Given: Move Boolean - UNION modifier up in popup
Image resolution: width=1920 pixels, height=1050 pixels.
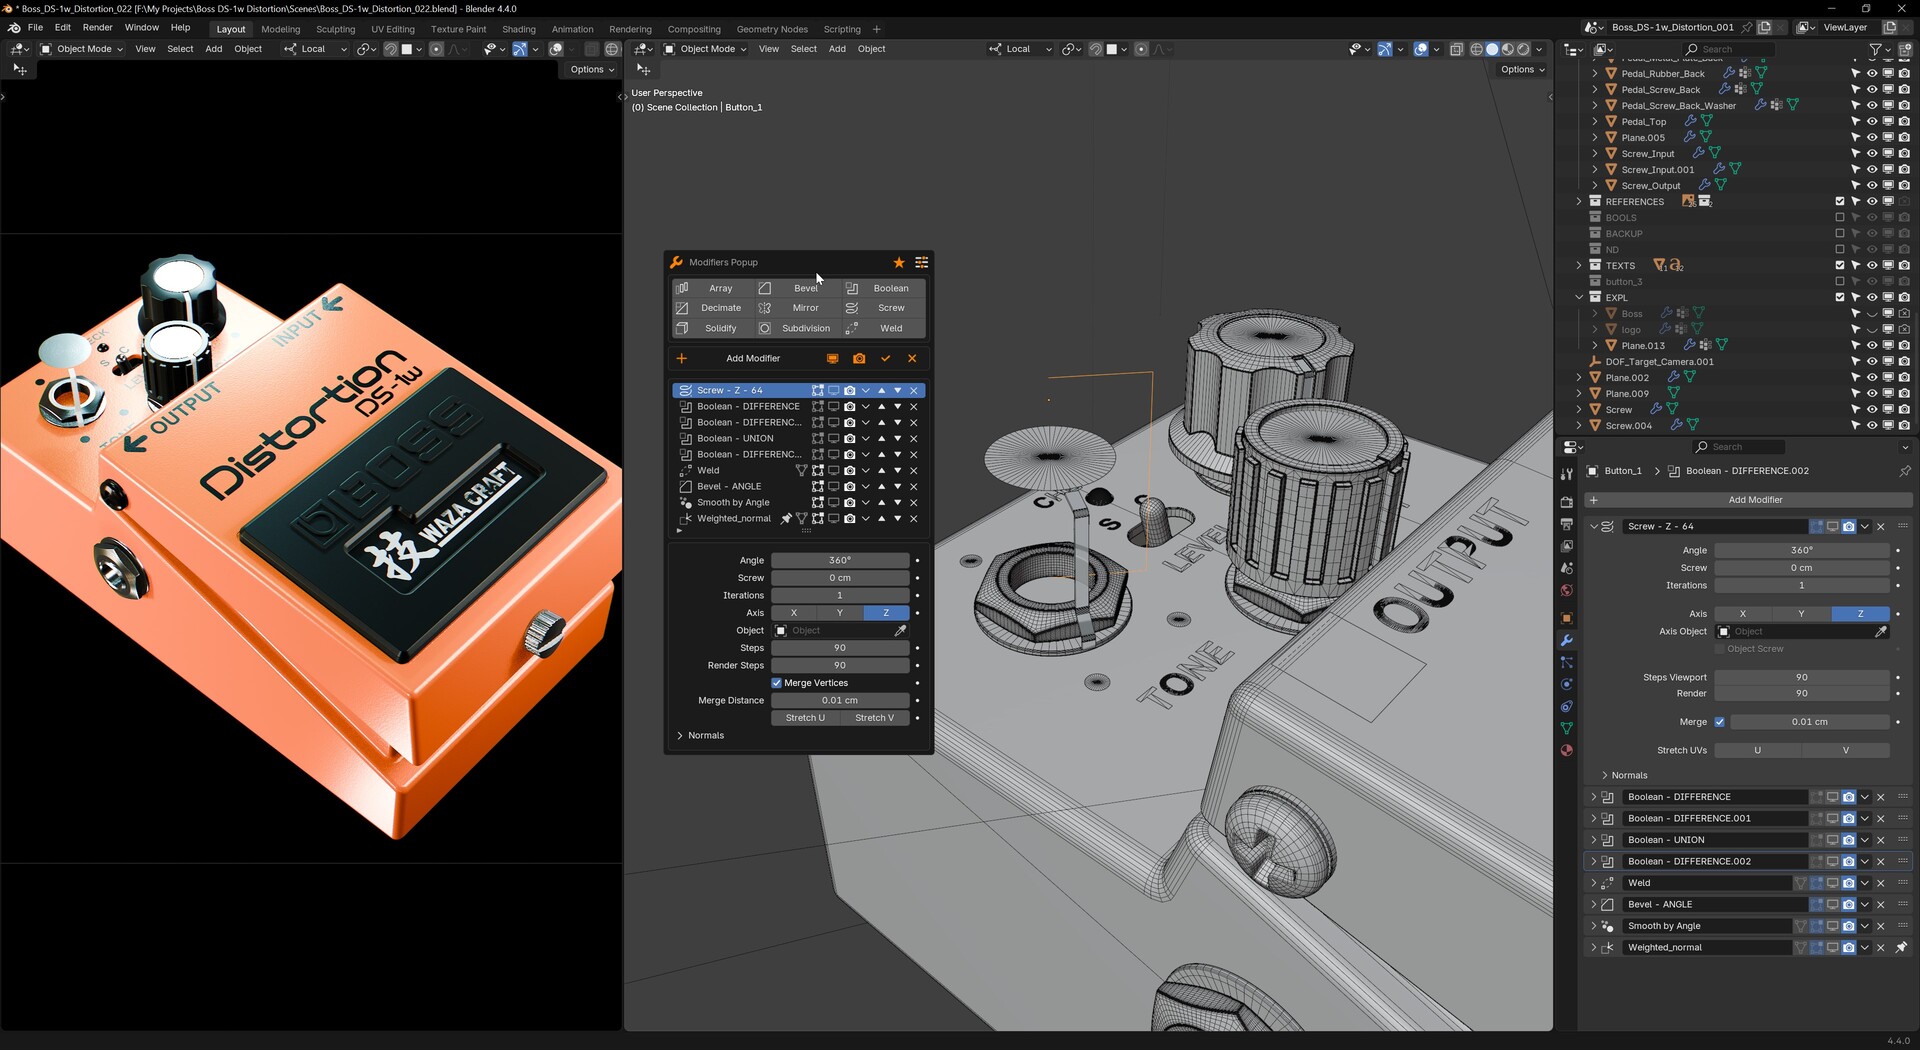Looking at the screenshot, I should point(881,438).
